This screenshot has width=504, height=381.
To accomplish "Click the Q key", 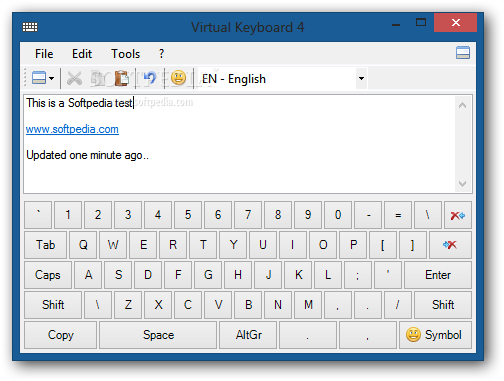I will pos(83,245).
